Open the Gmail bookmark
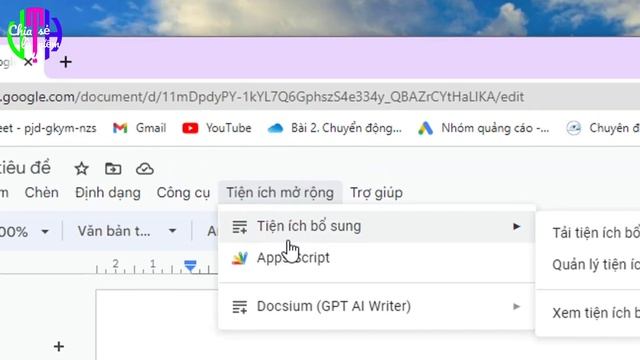 pos(140,128)
